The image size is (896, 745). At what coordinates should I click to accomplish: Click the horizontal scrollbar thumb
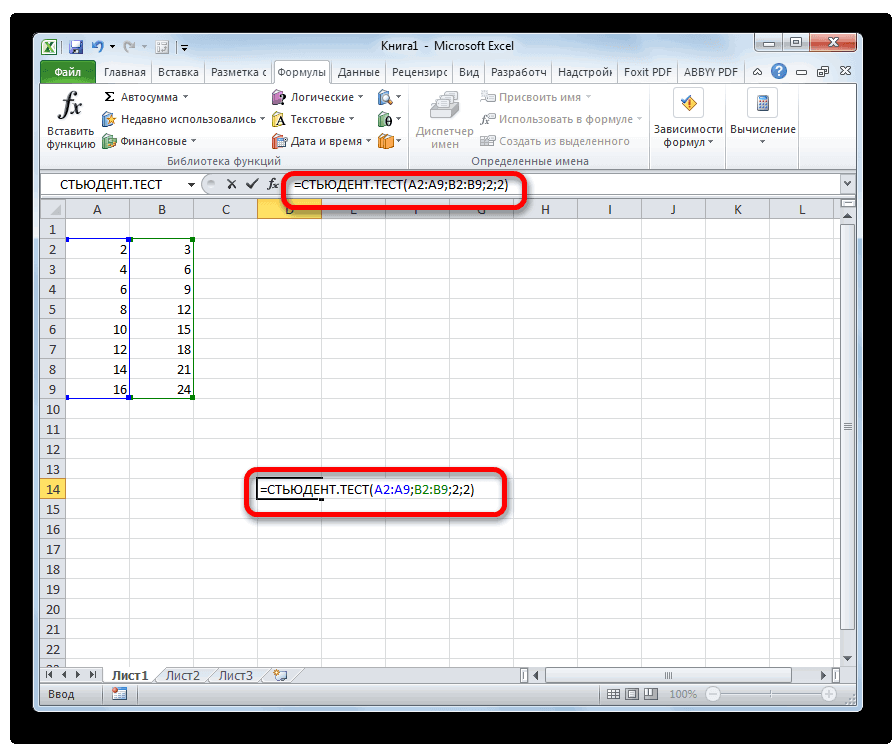(x=668, y=675)
